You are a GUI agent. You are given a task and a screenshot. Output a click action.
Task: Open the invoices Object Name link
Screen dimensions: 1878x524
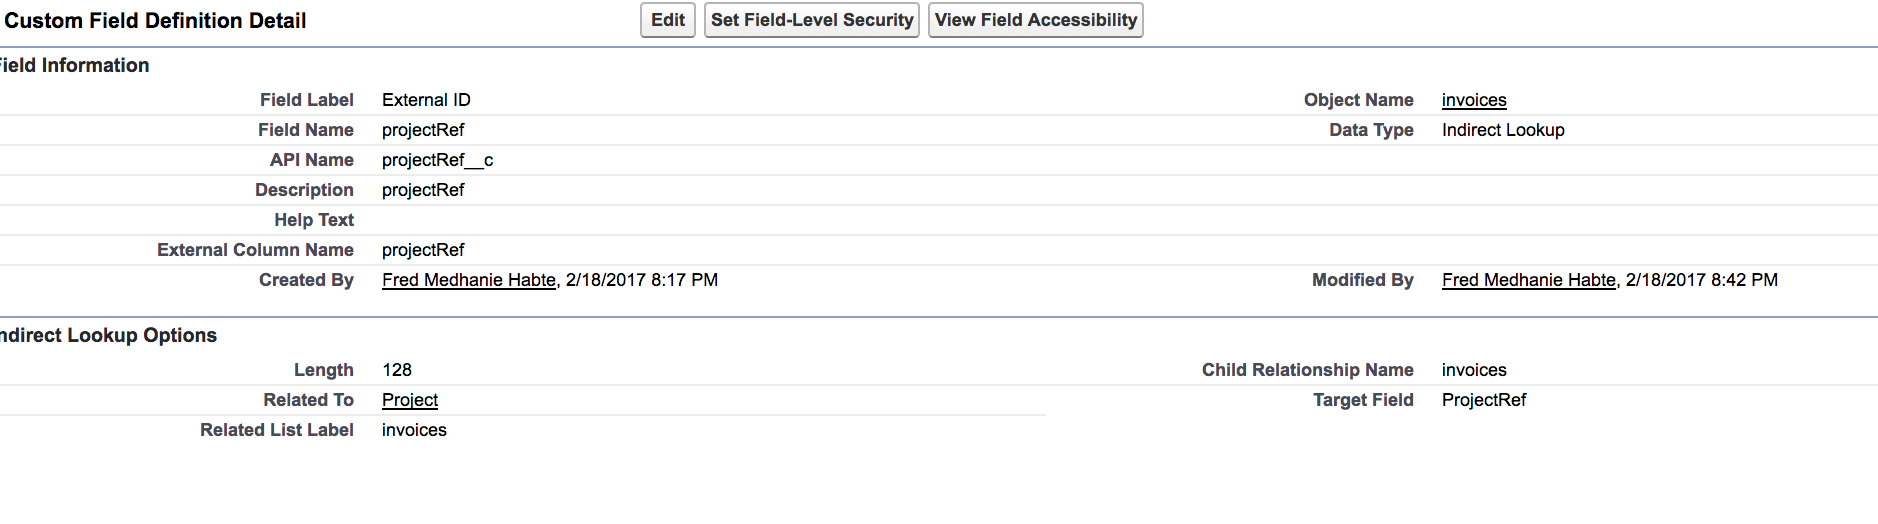click(1473, 100)
